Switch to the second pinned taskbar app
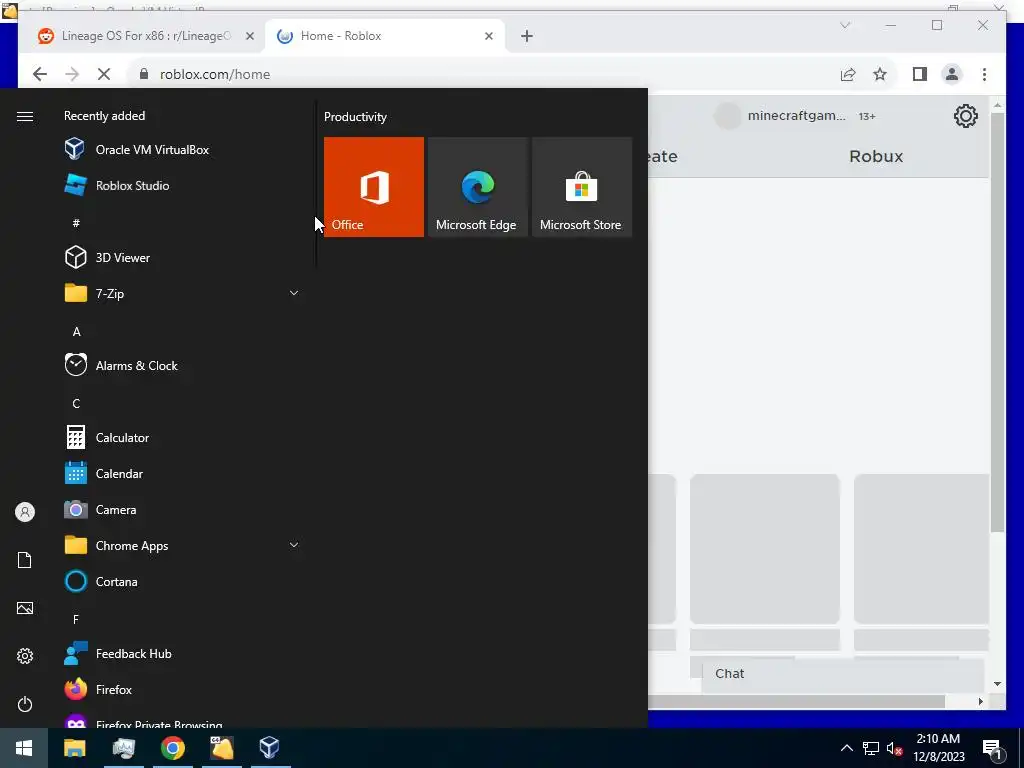The height and width of the screenshot is (768, 1024). click(x=123, y=748)
